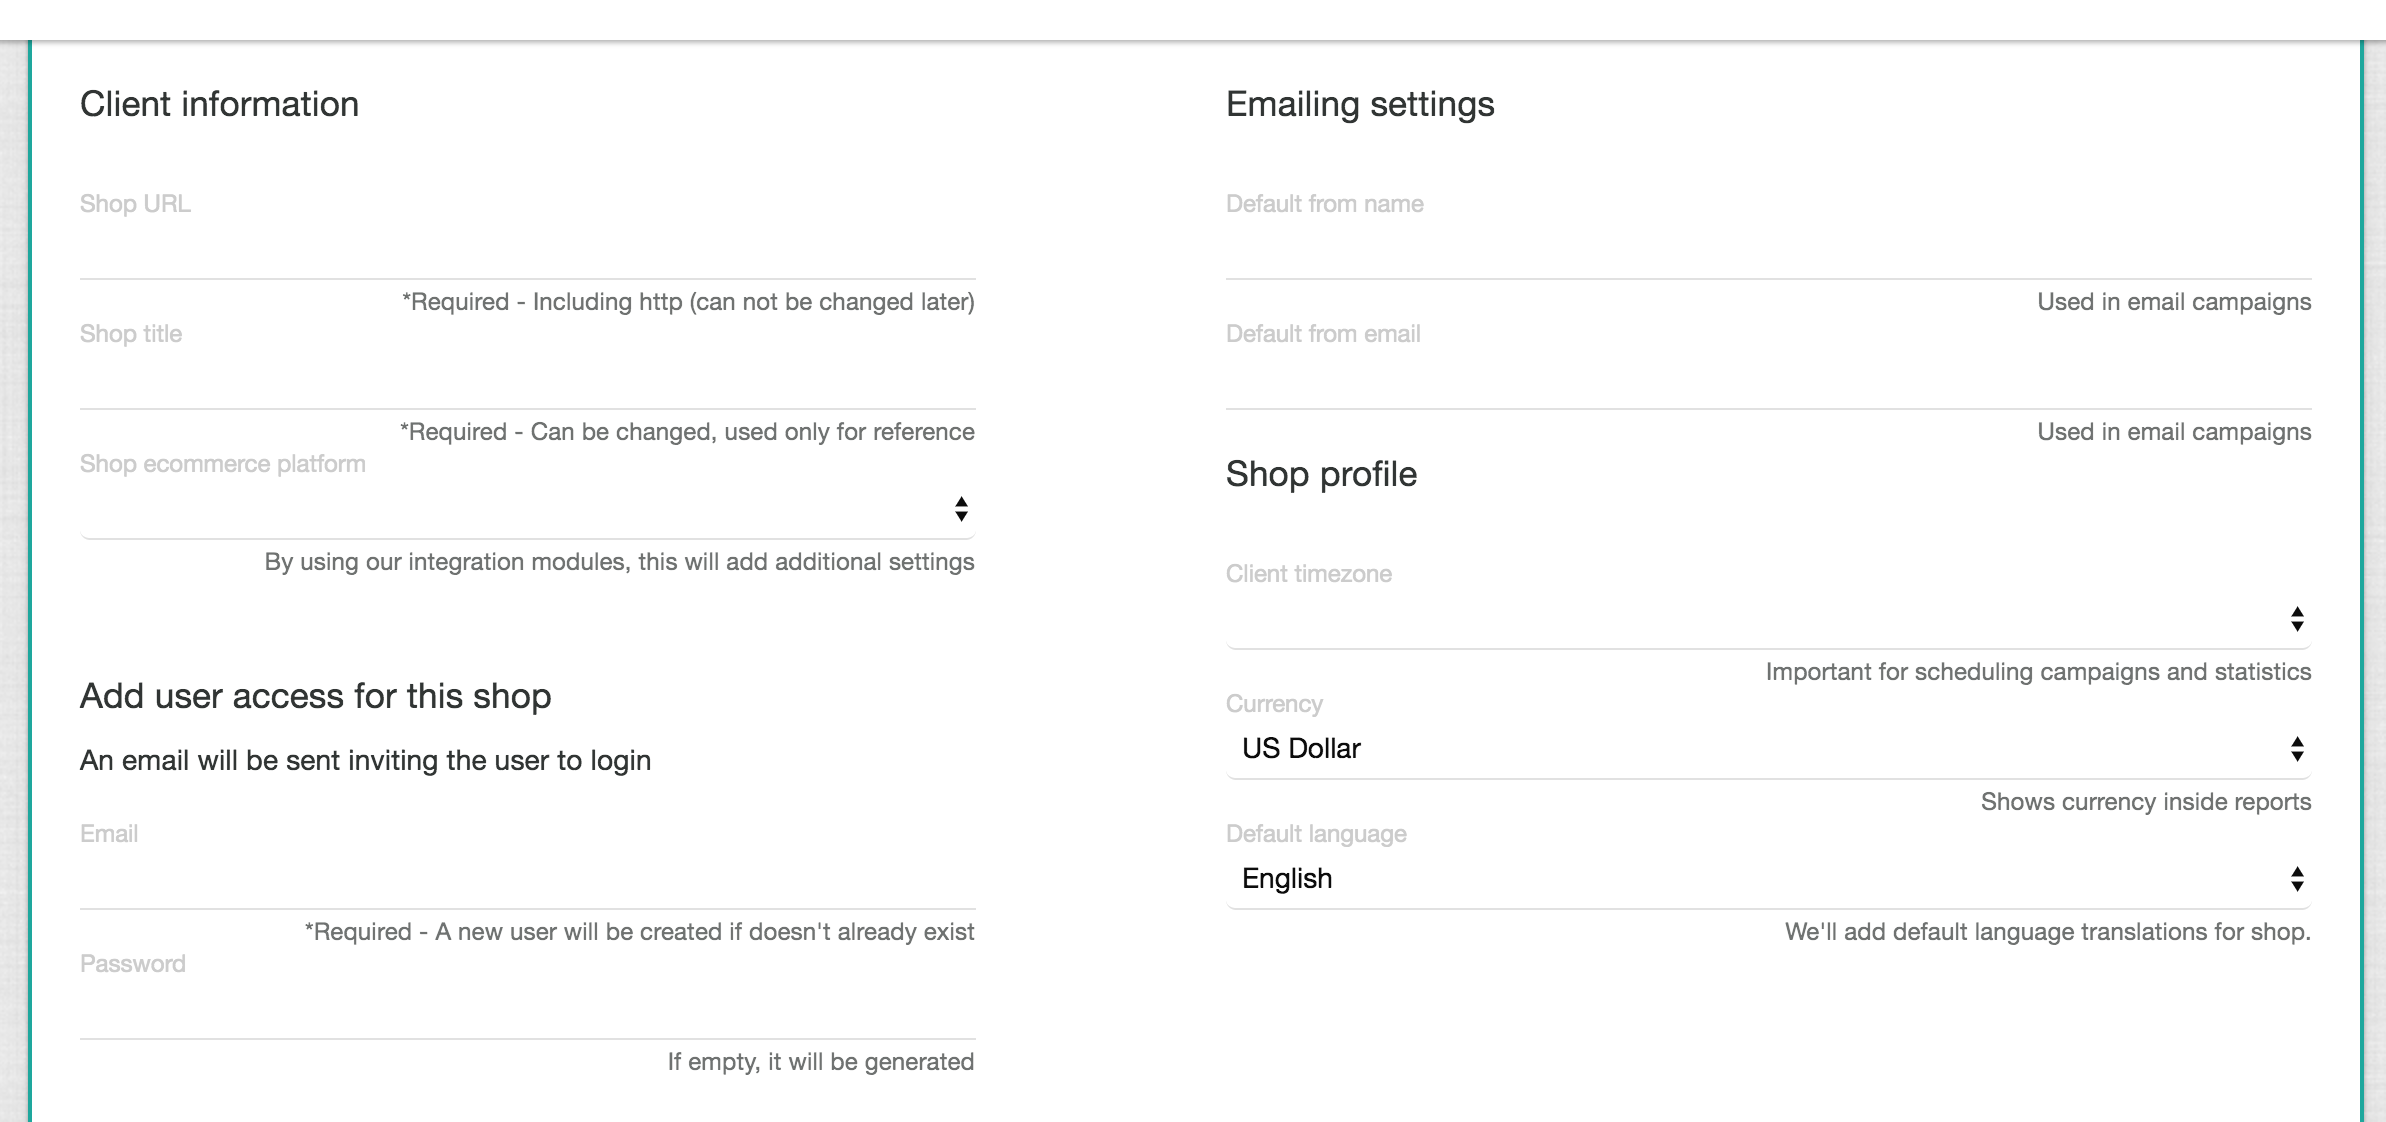Click the Client information heading

(x=219, y=105)
